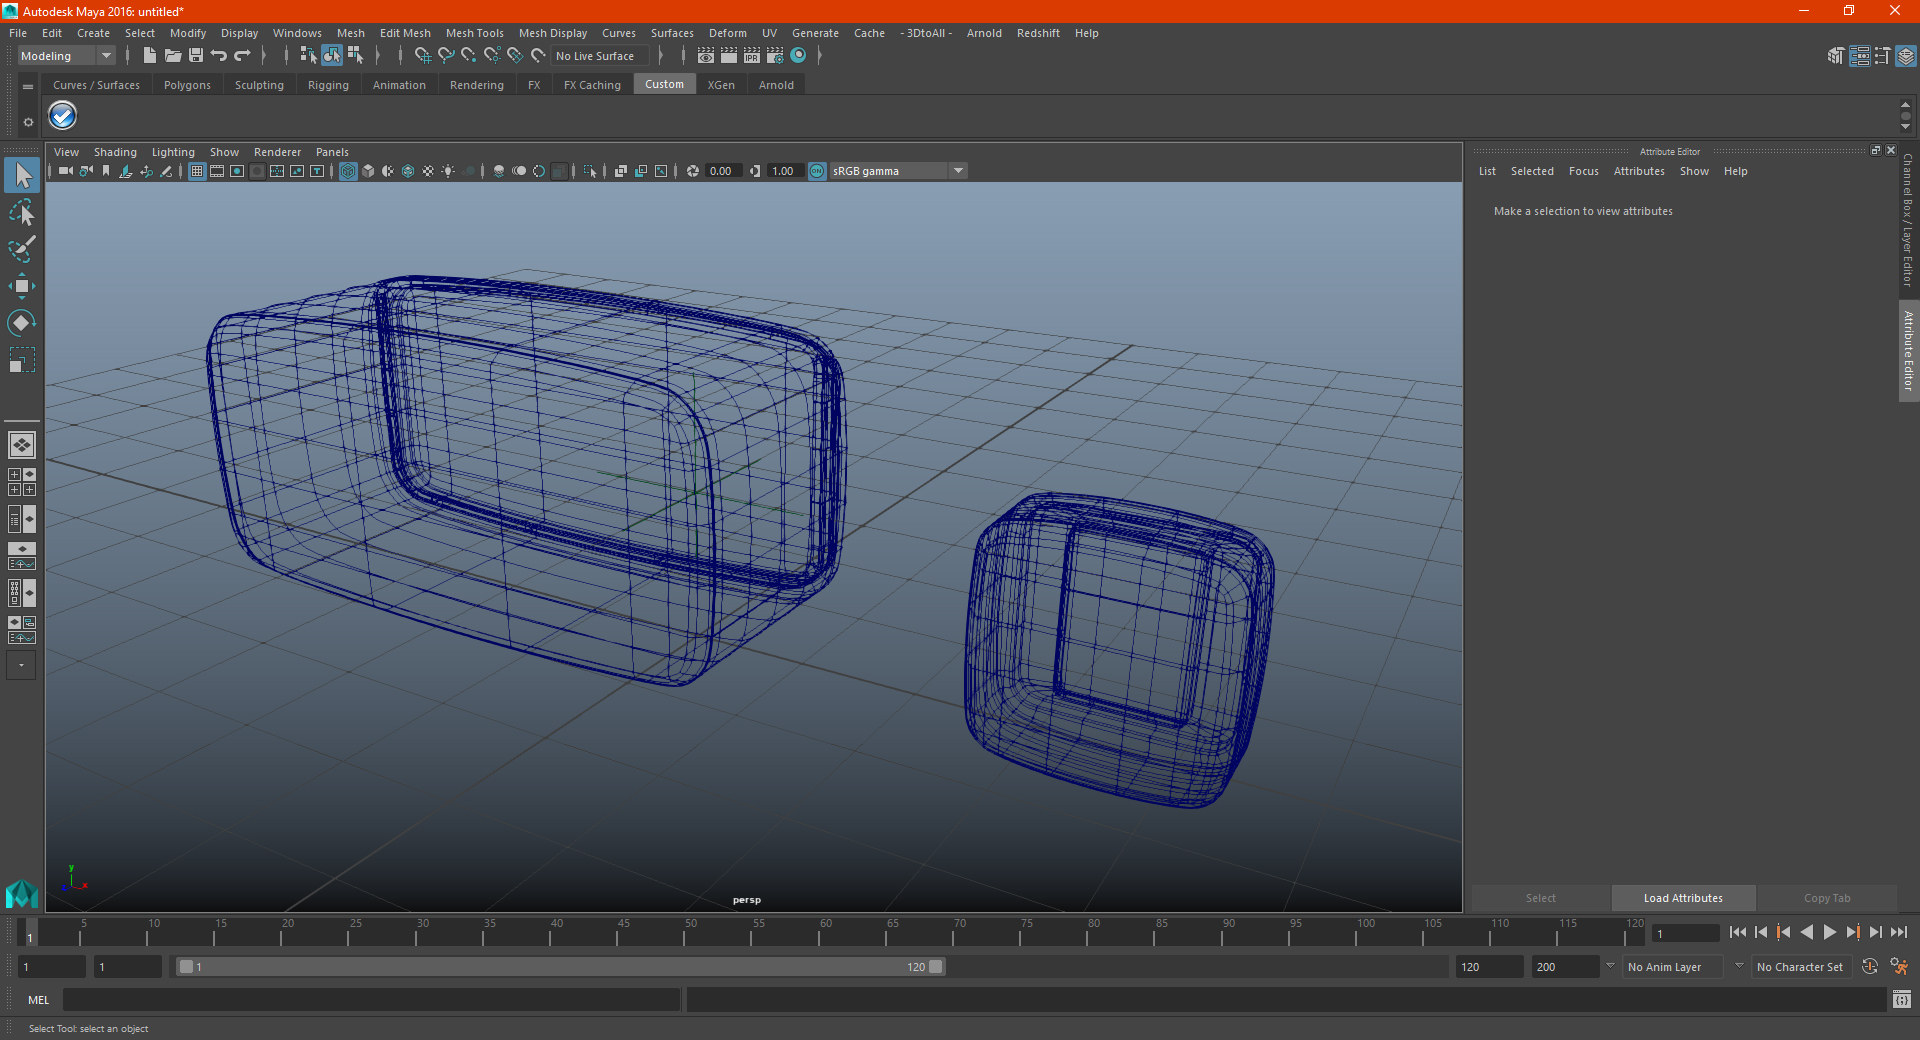Click the MEL command line input
Image resolution: width=1920 pixels, height=1040 pixels.
[x=371, y=1000]
